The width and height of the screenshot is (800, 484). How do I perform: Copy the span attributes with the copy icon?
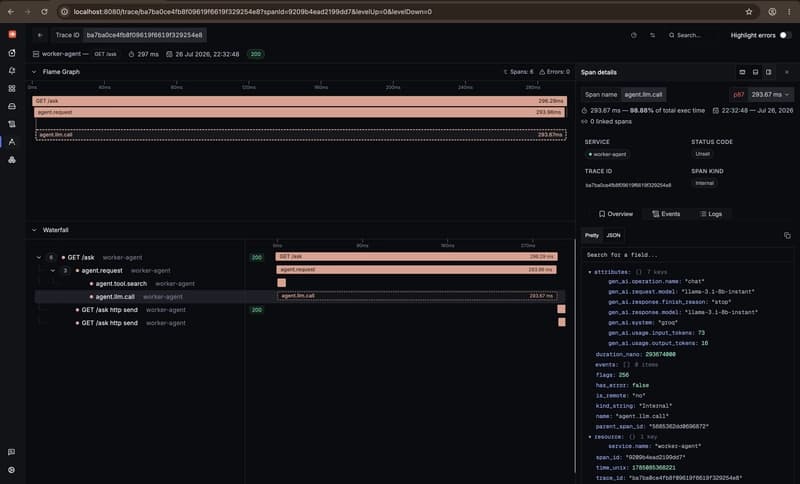(787, 235)
